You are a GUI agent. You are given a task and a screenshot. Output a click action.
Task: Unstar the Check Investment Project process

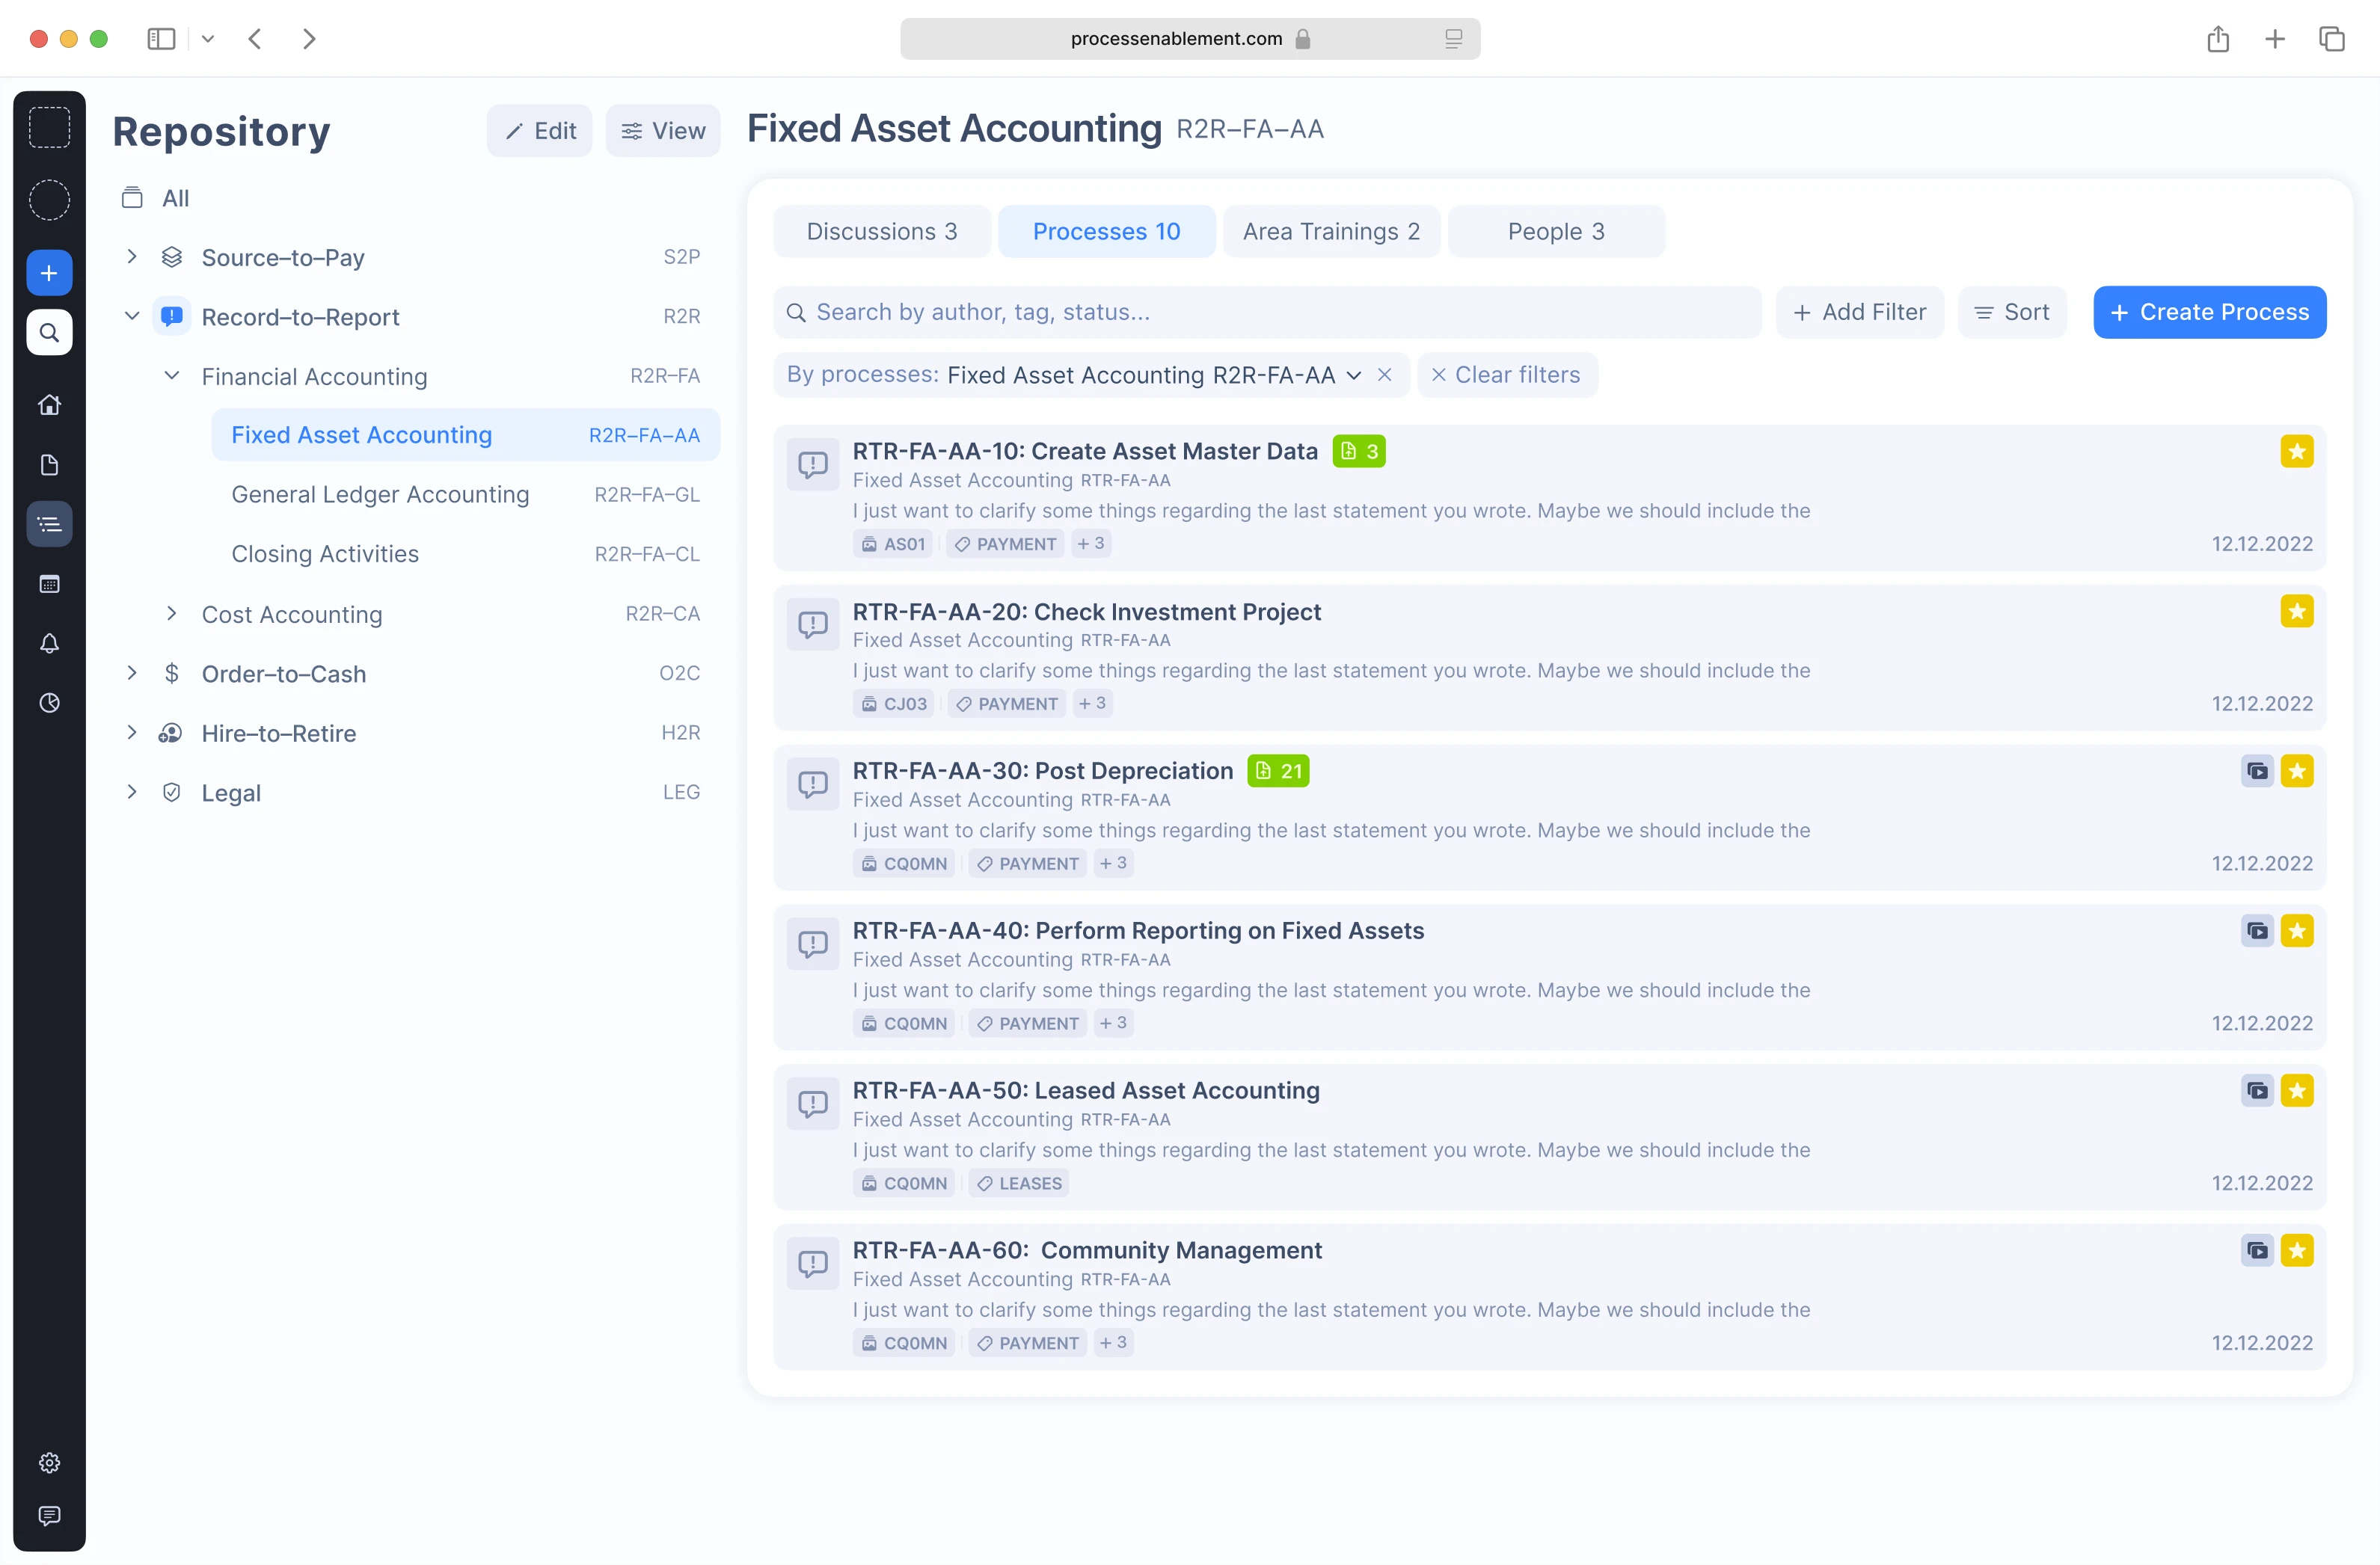coord(2297,611)
